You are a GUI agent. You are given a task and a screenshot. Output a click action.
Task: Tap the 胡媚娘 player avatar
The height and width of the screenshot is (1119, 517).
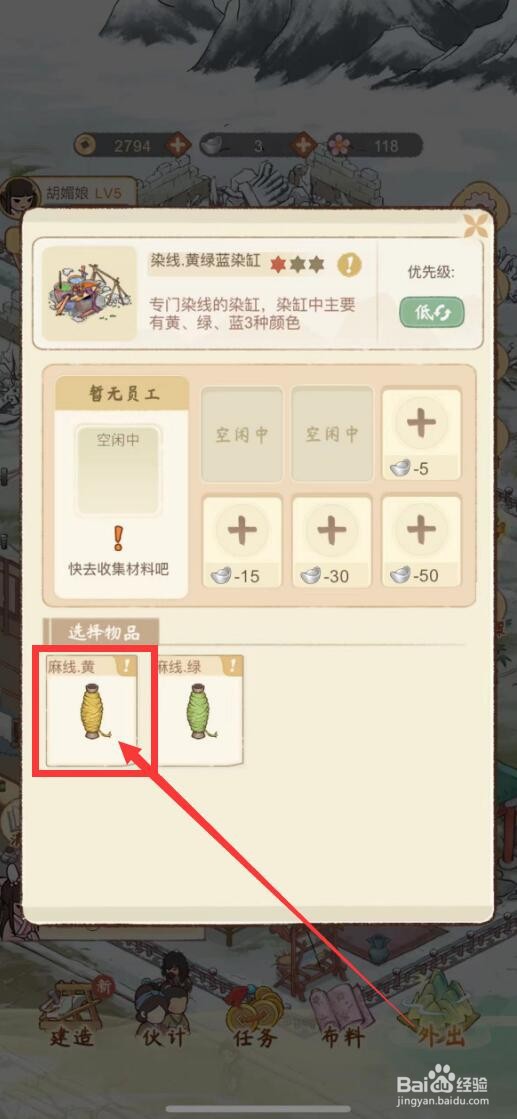(x=19, y=196)
